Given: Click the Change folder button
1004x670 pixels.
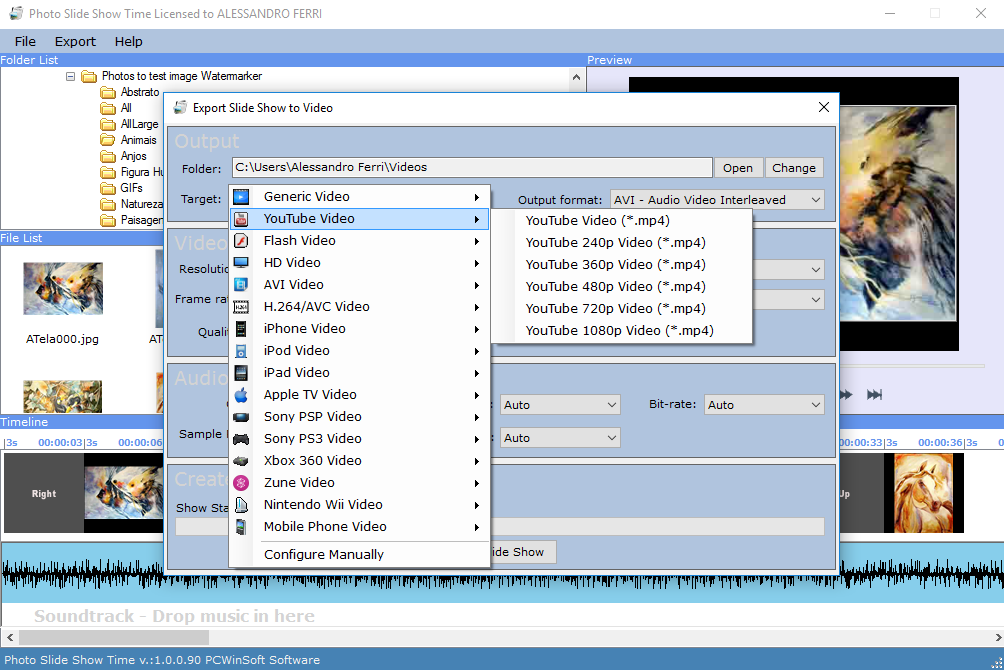Looking at the screenshot, I should [793, 168].
